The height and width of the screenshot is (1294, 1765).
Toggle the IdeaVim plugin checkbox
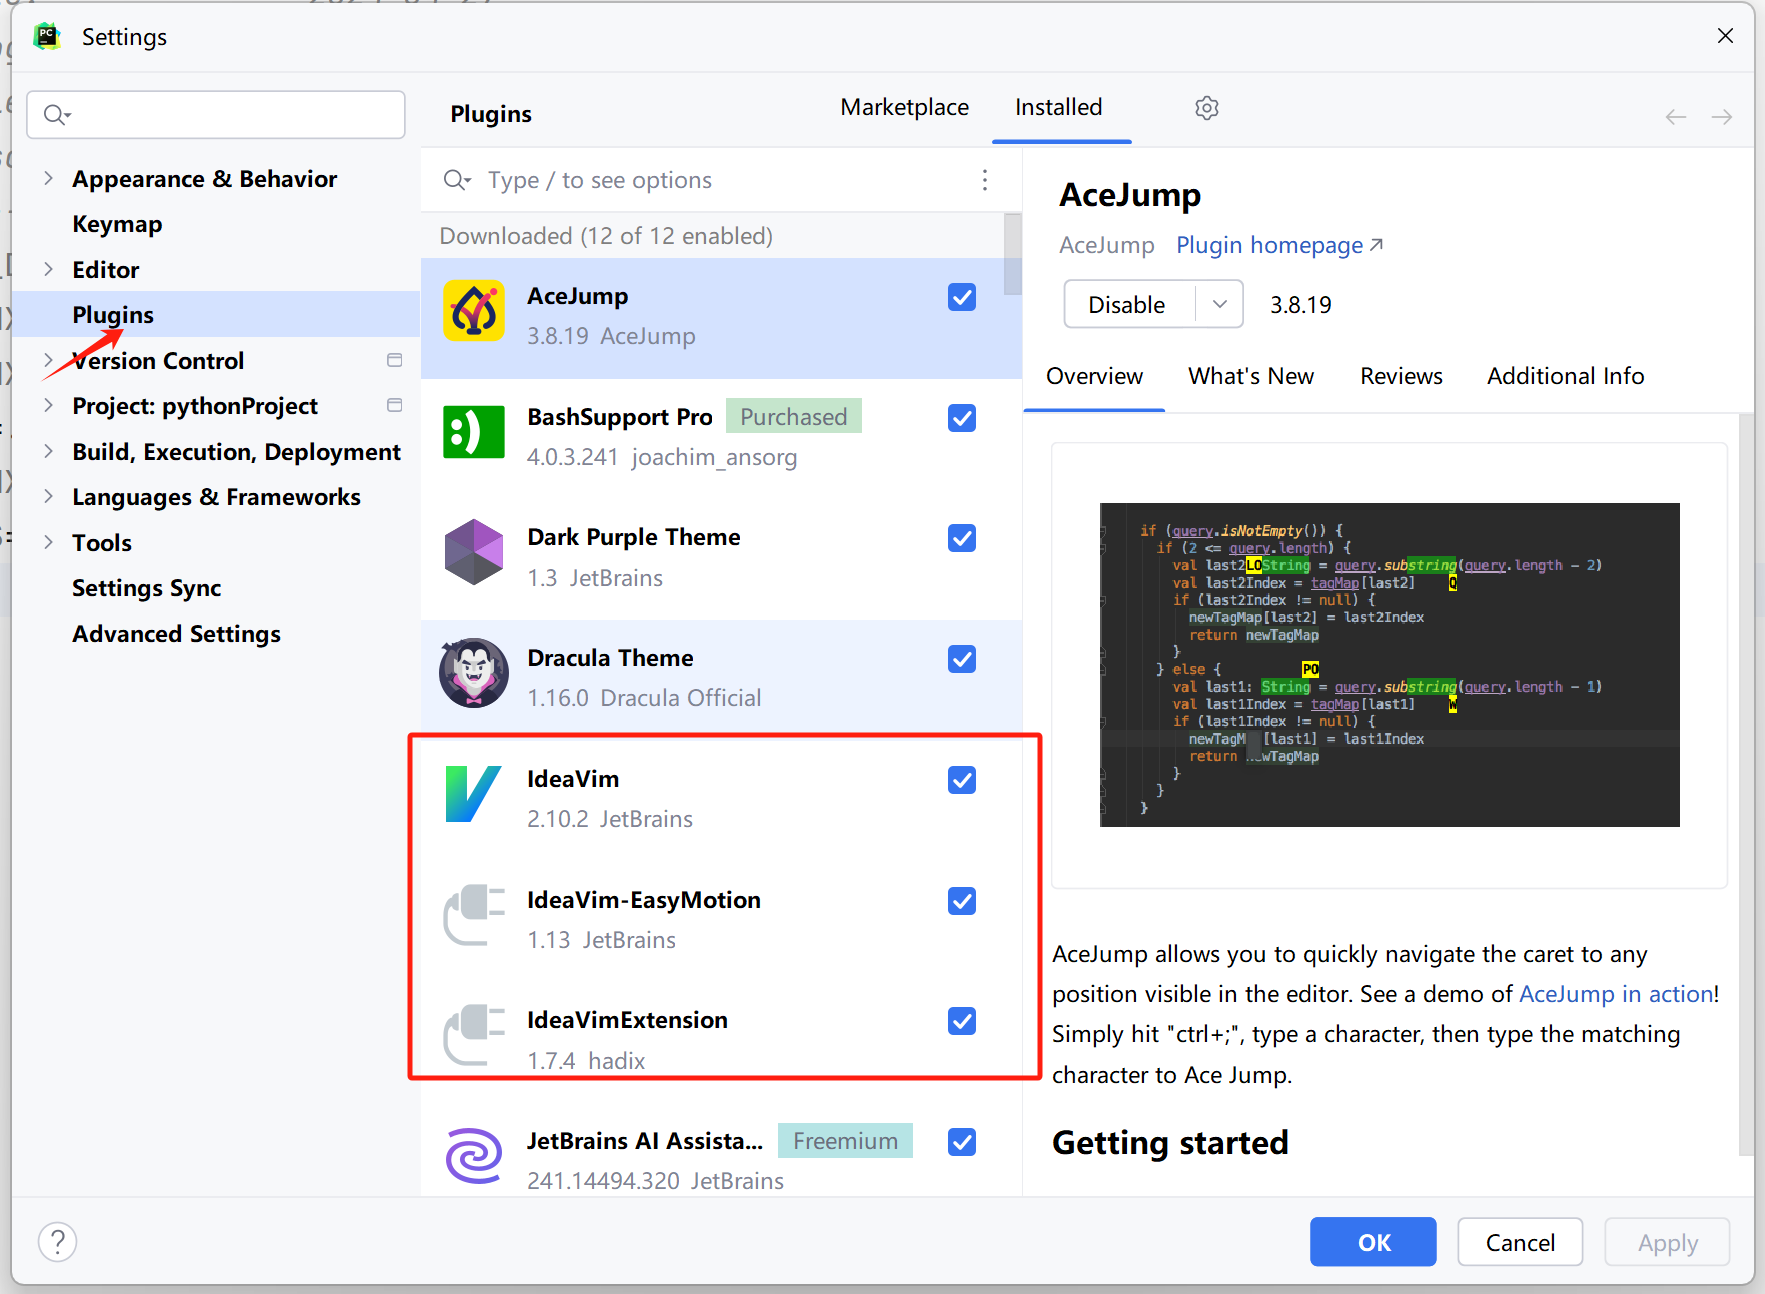(962, 780)
